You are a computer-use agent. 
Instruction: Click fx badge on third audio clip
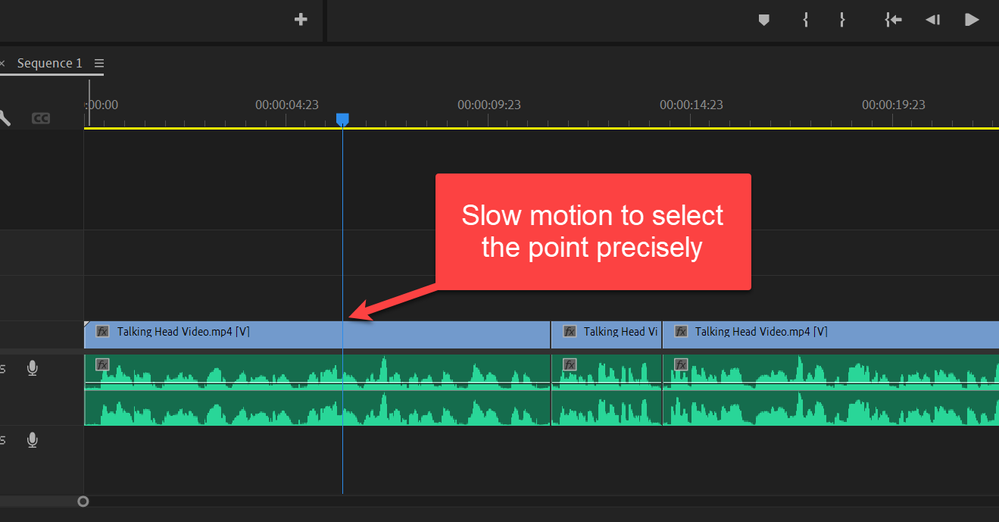pyautogui.click(x=681, y=365)
